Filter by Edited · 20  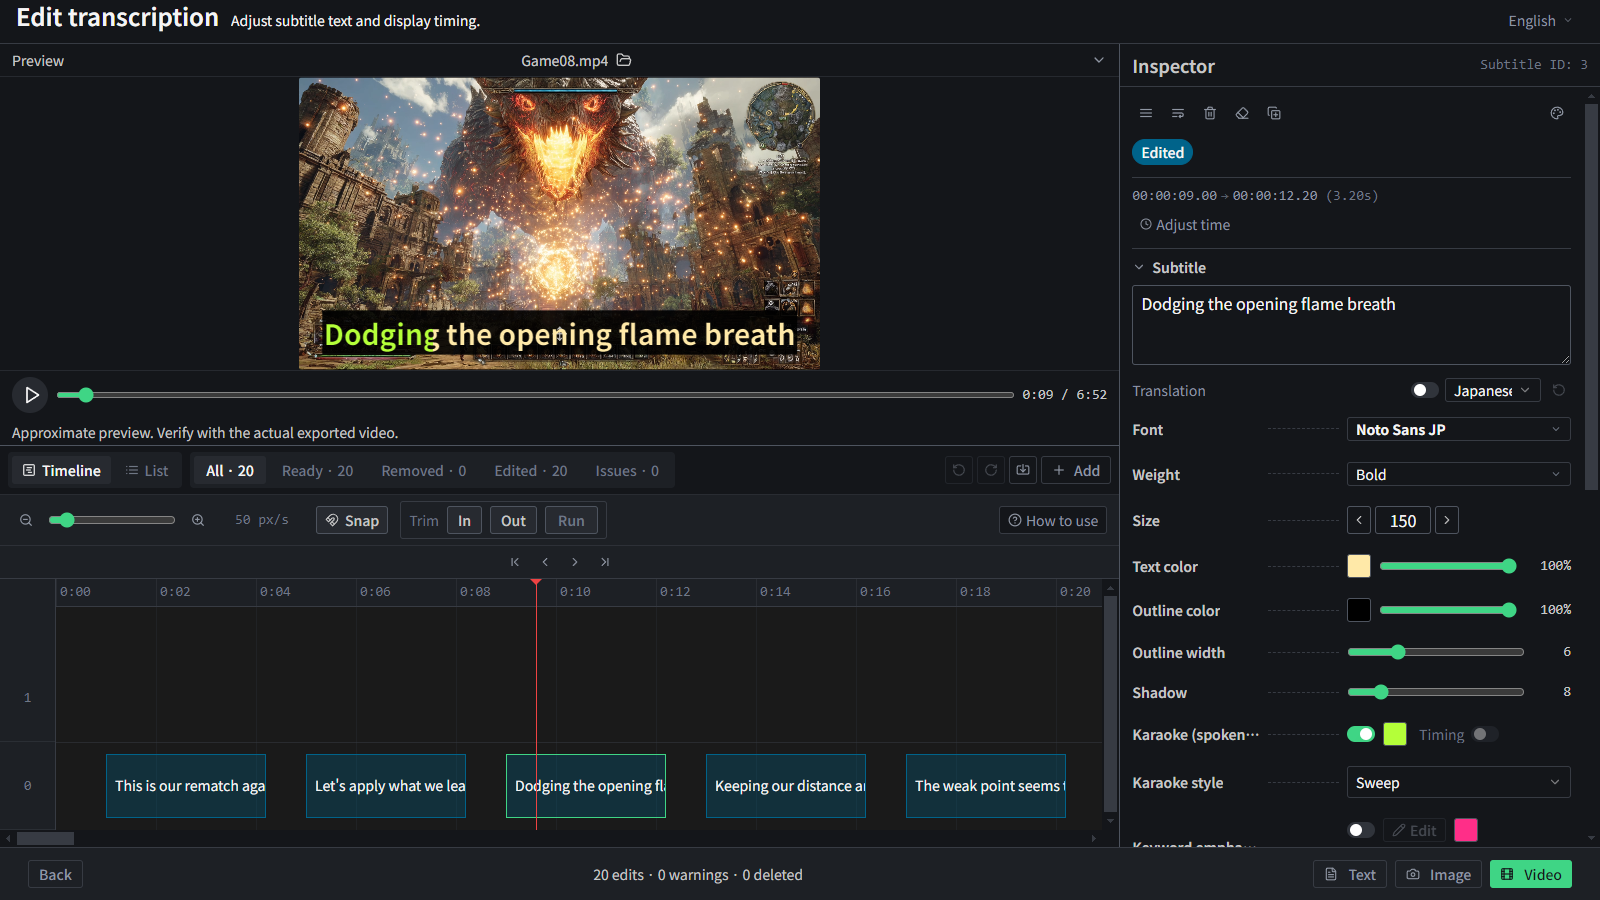point(530,470)
